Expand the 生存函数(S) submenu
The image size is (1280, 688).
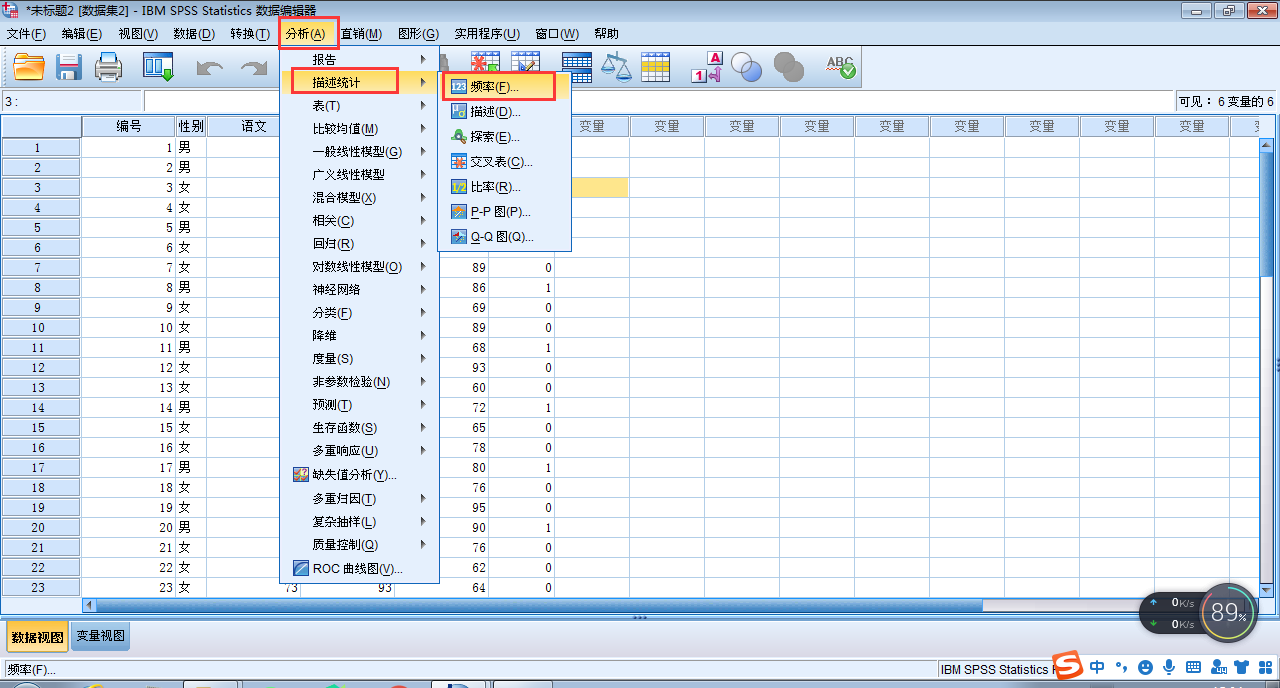(x=360, y=427)
